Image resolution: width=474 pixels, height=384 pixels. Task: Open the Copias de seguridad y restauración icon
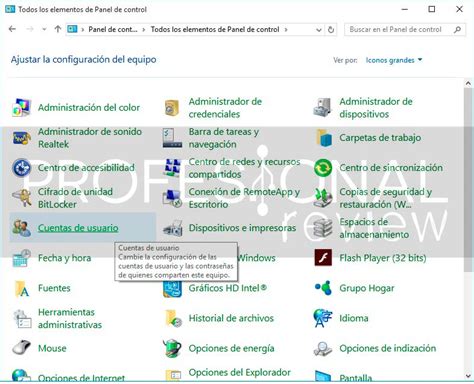coord(323,198)
